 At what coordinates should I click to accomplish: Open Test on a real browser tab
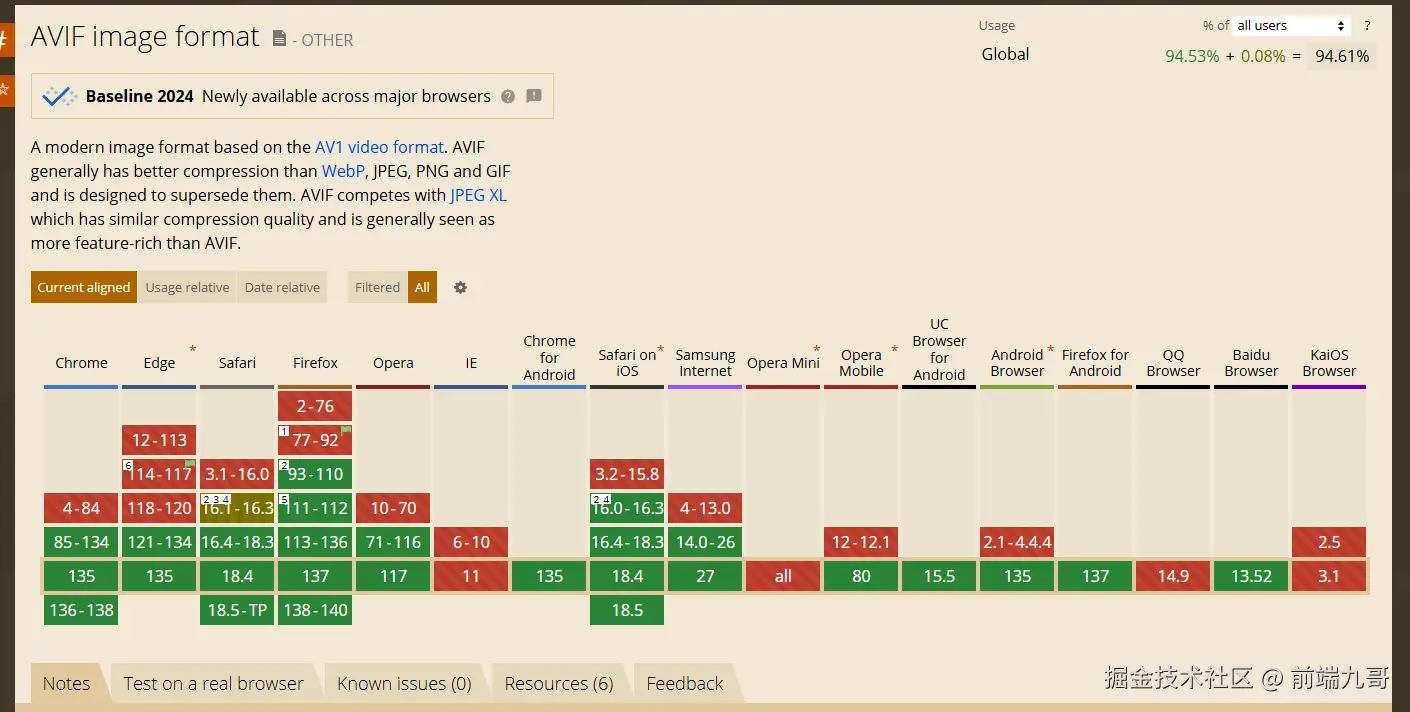click(x=214, y=684)
